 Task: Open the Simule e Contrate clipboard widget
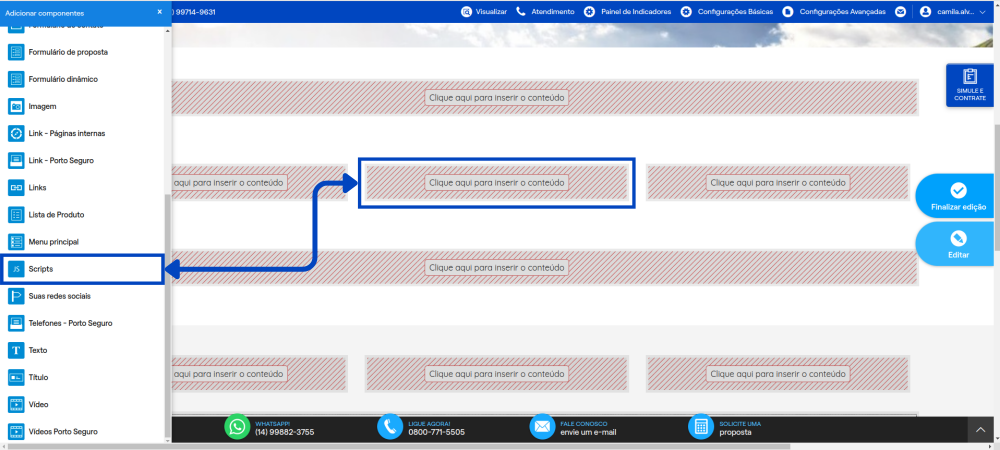pos(969,85)
